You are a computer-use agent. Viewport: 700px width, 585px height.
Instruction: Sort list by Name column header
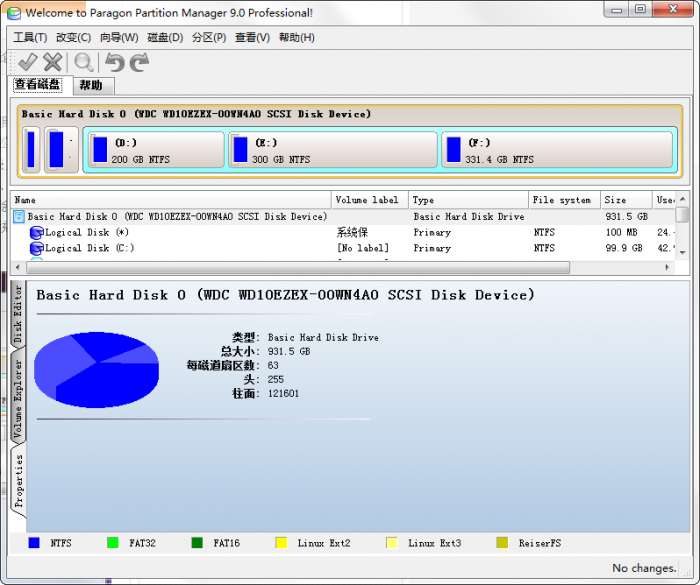[x=171, y=200]
